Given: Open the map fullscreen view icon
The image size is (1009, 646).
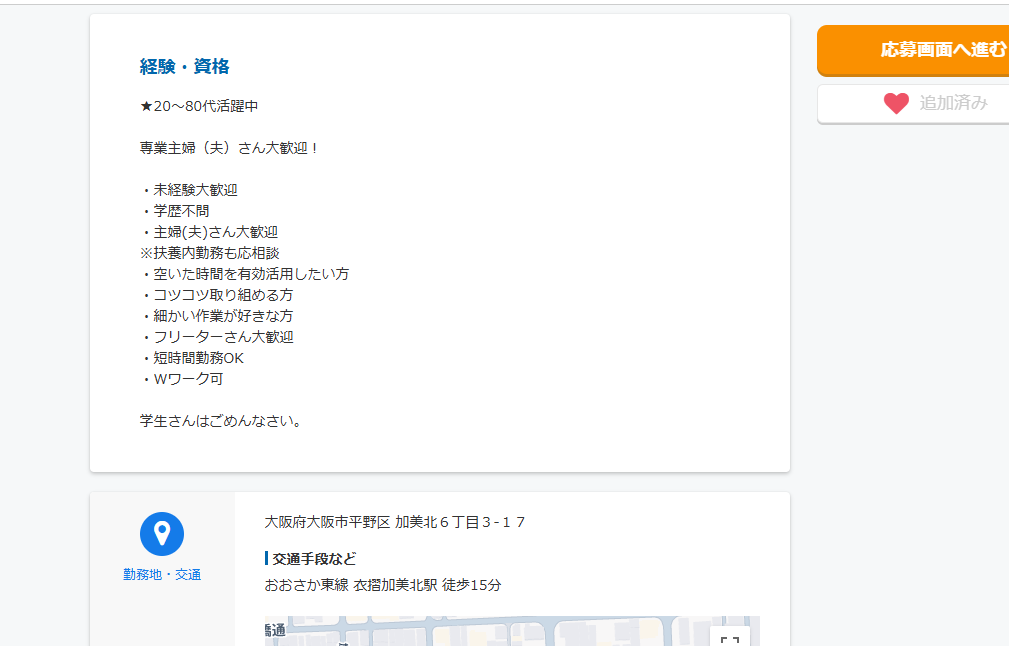Looking at the screenshot, I should (x=730, y=638).
